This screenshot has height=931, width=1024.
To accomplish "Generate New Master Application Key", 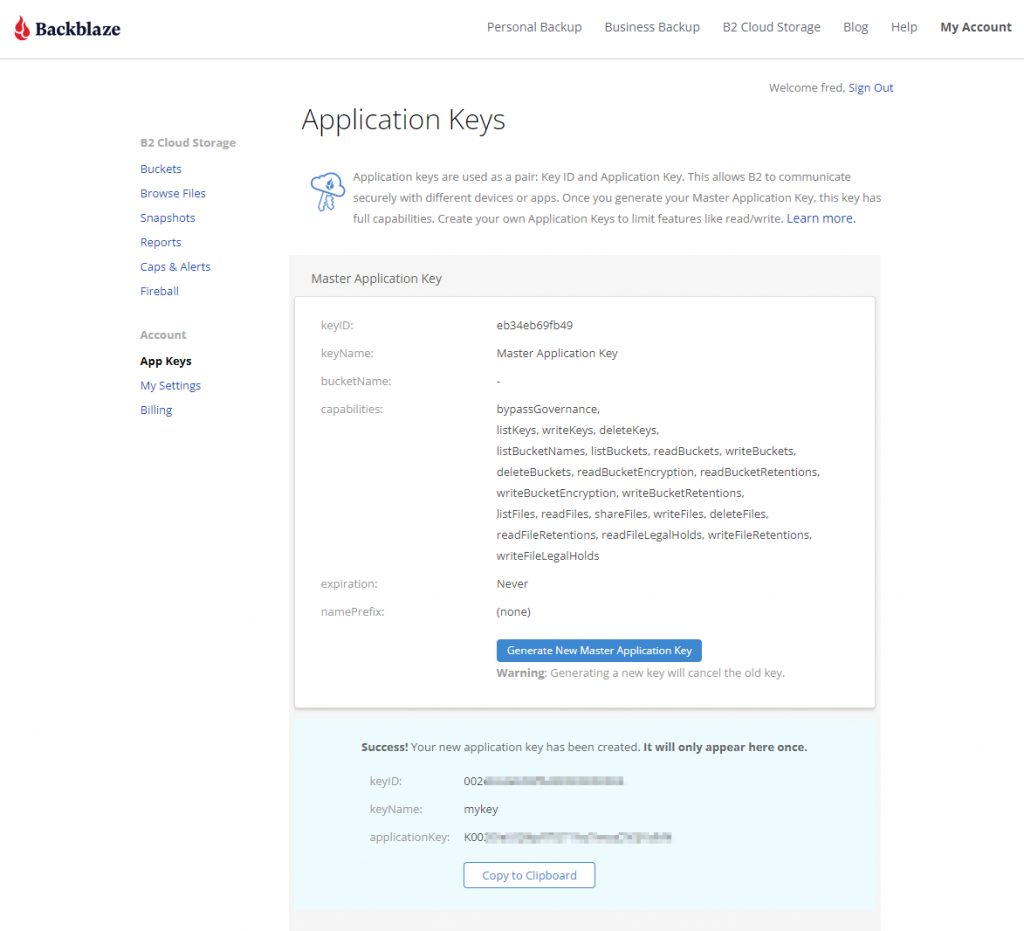I will tap(599, 650).
